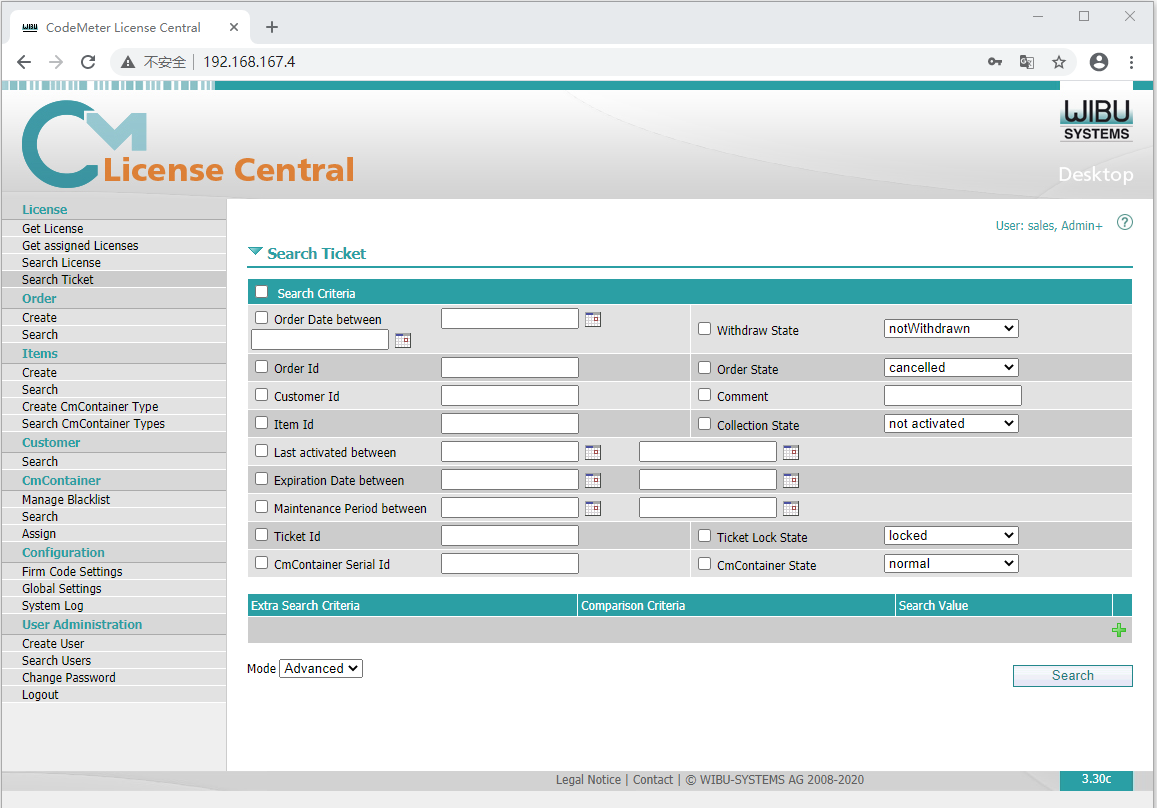Enable the Order State checkbox
The image size is (1157, 808).
click(705, 367)
